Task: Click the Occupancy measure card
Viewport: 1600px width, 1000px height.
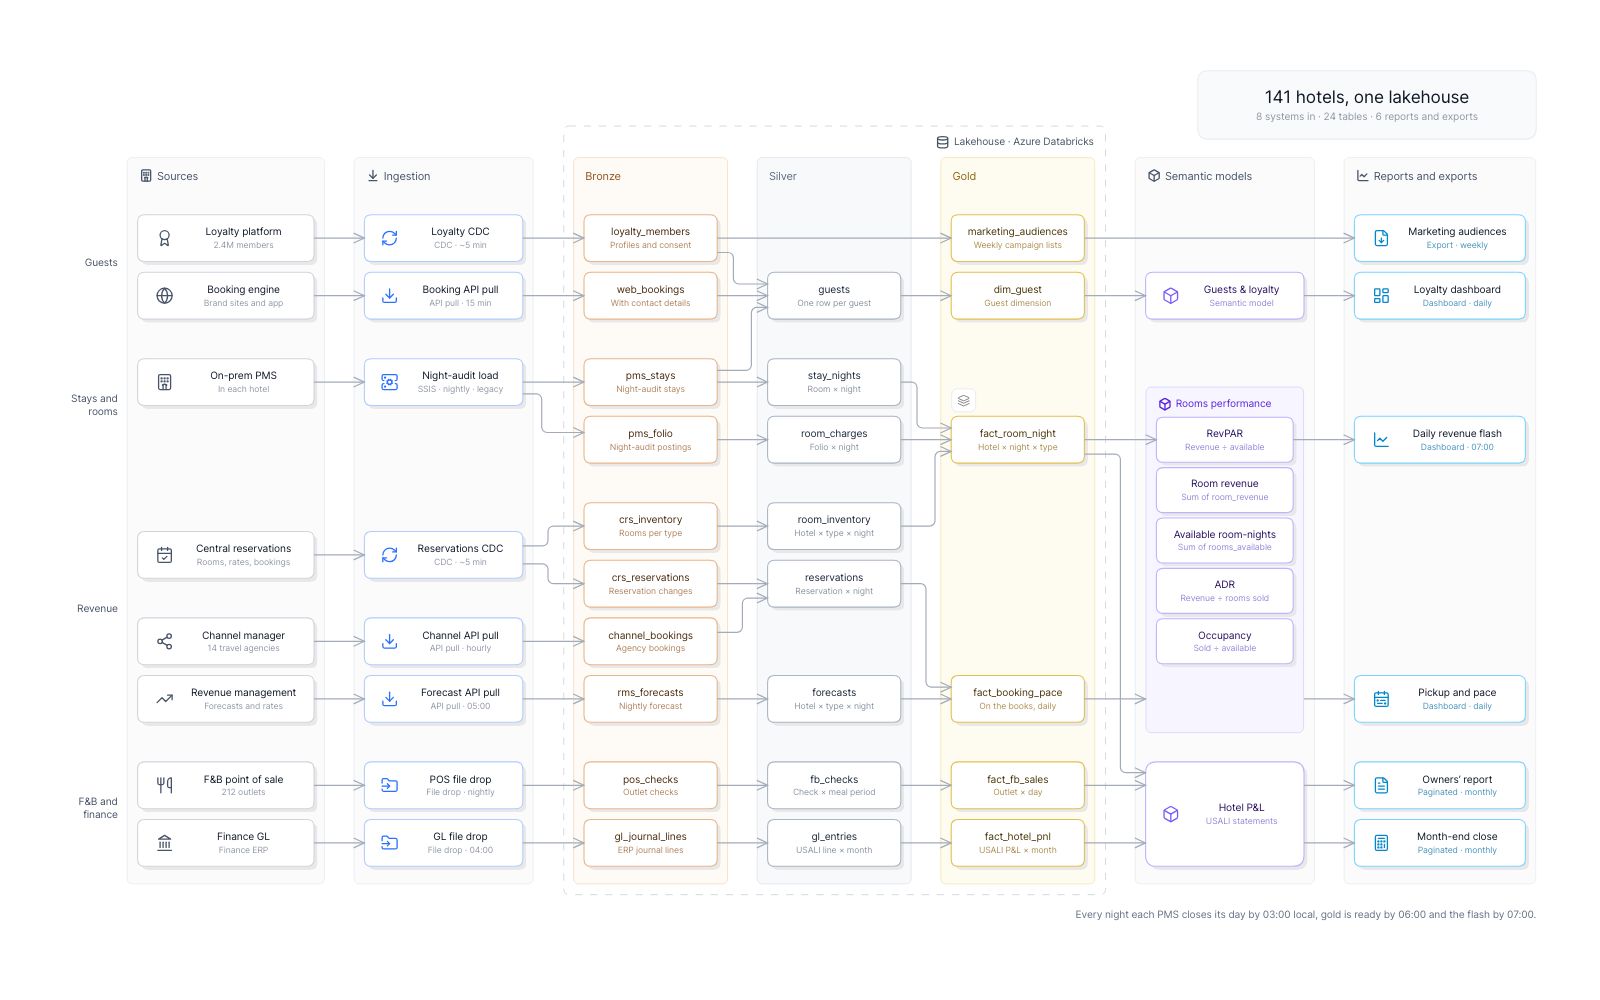Action: coord(1225,641)
